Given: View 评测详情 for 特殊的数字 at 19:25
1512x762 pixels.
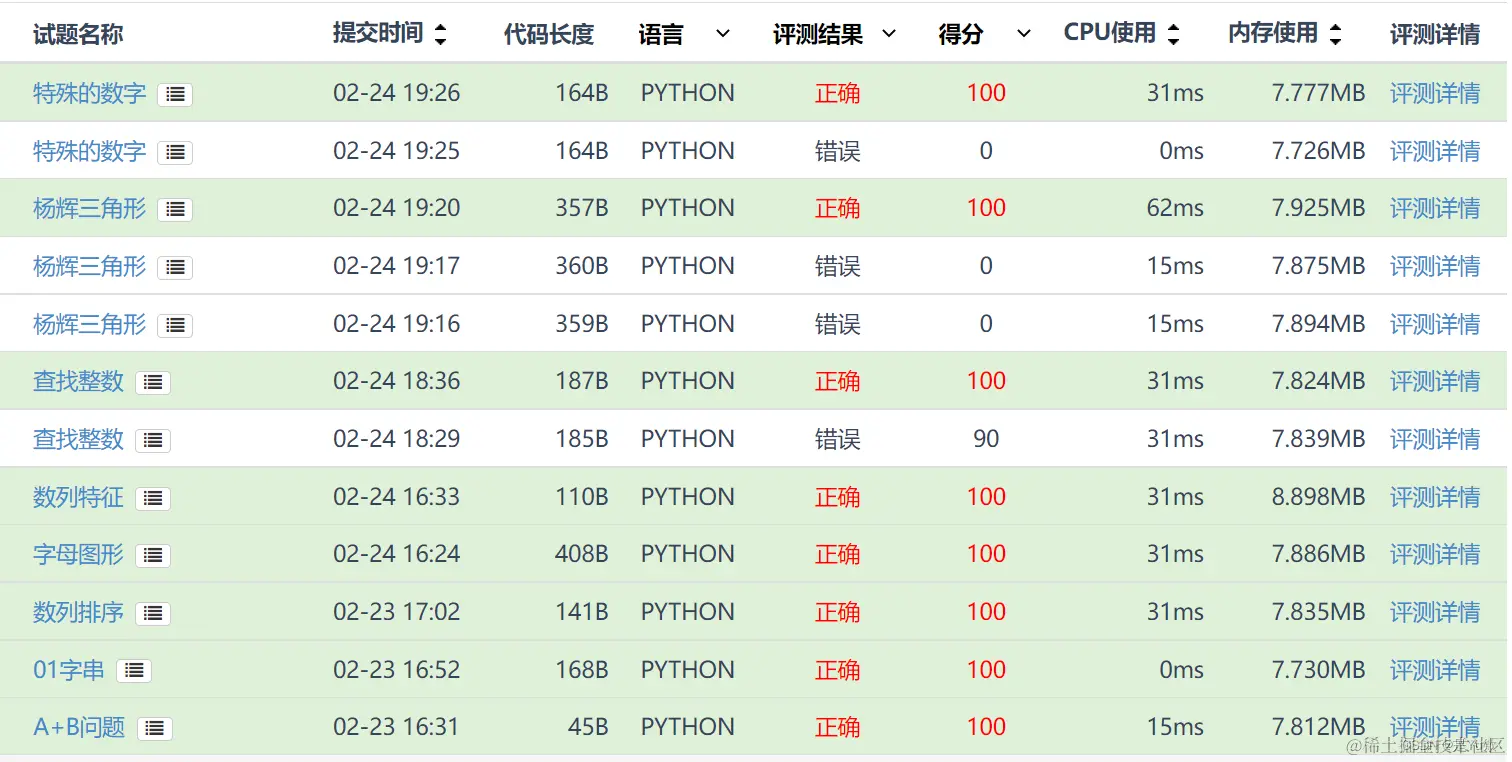Looking at the screenshot, I should click(x=1435, y=152).
